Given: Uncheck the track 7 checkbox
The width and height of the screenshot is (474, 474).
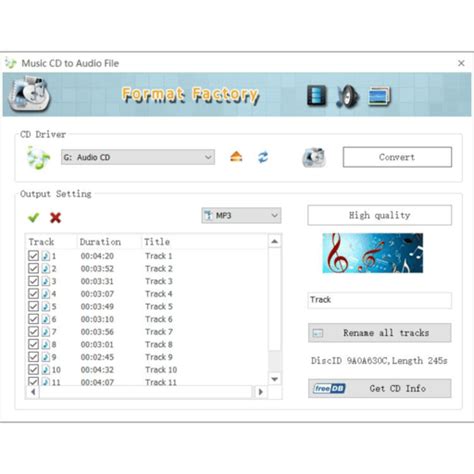Looking at the screenshot, I should pyautogui.click(x=33, y=332).
